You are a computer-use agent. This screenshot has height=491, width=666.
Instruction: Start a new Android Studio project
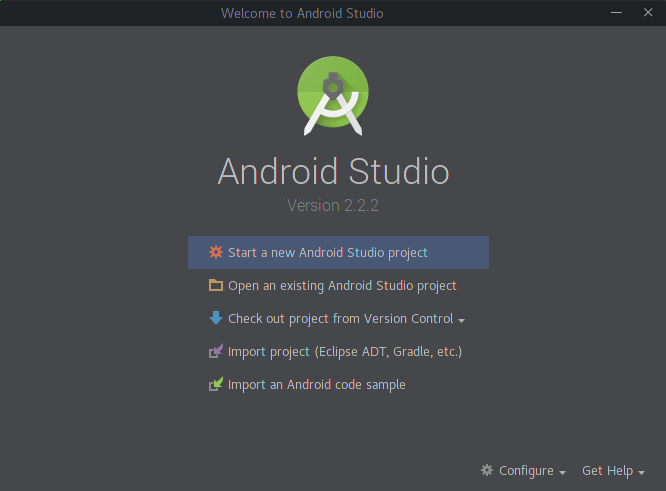coord(338,252)
